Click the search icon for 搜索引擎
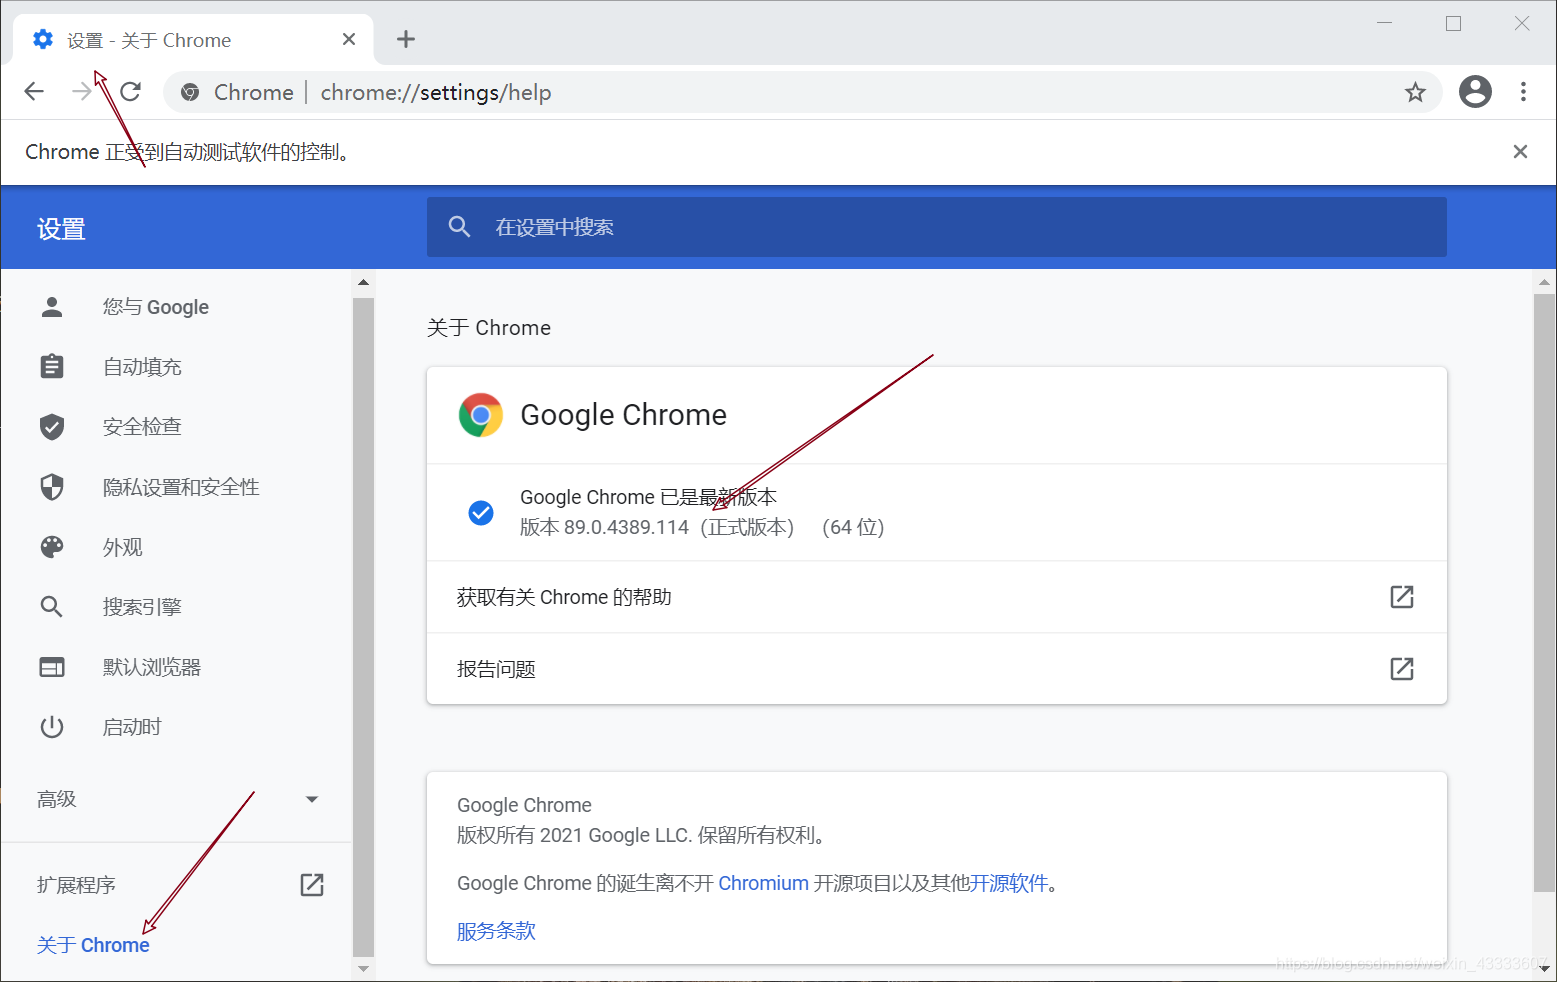The height and width of the screenshot is (982, 1557). [52, 607]
